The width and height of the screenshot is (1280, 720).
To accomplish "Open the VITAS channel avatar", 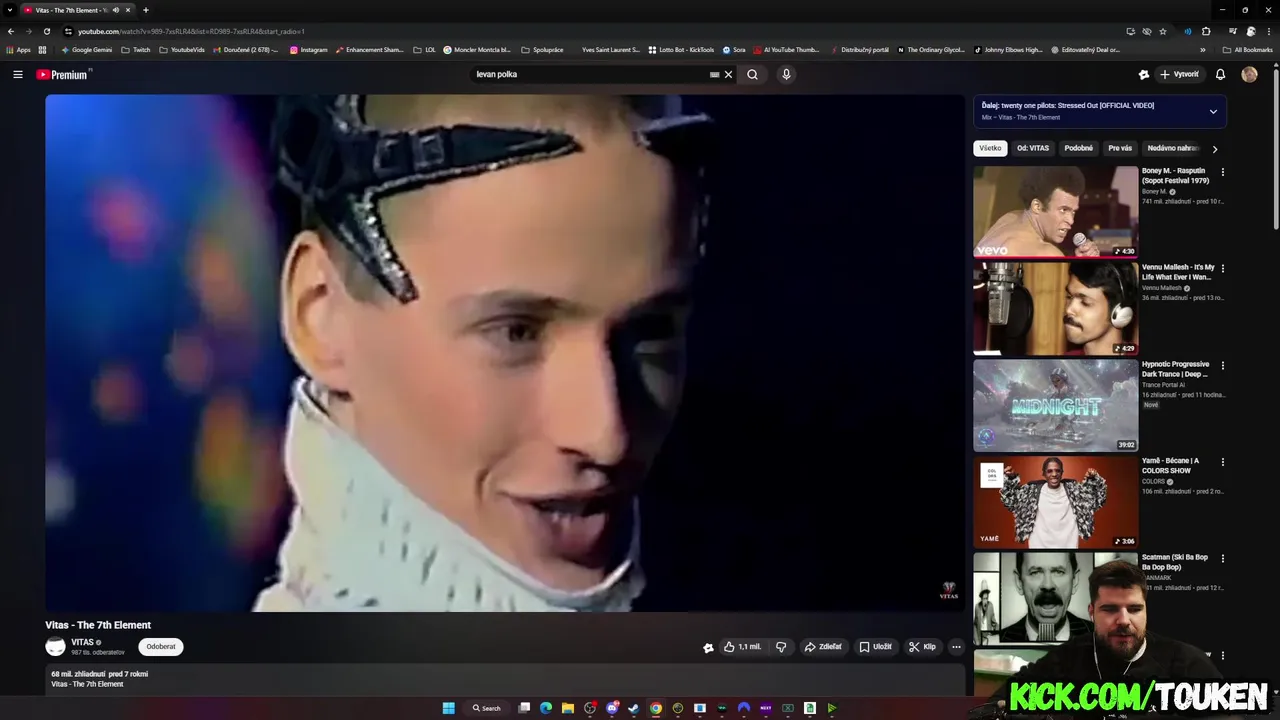I will (55, 647).
